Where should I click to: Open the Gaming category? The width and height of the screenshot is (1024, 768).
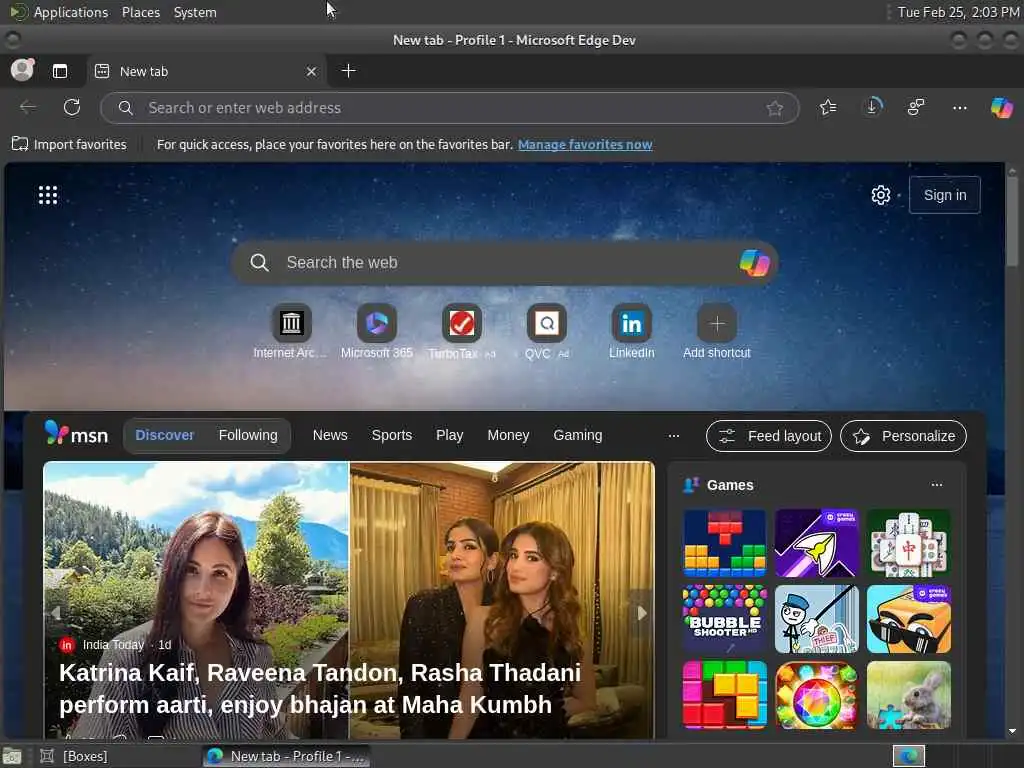[x=577, y=435]
